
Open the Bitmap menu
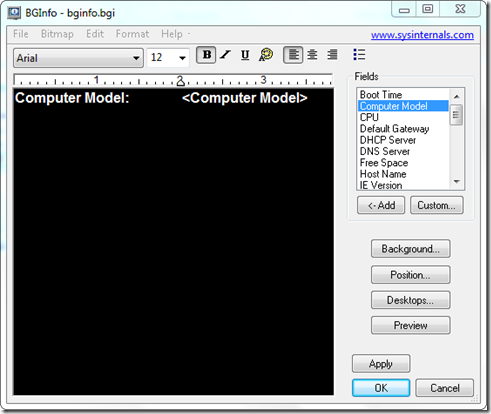coord(57,34)
